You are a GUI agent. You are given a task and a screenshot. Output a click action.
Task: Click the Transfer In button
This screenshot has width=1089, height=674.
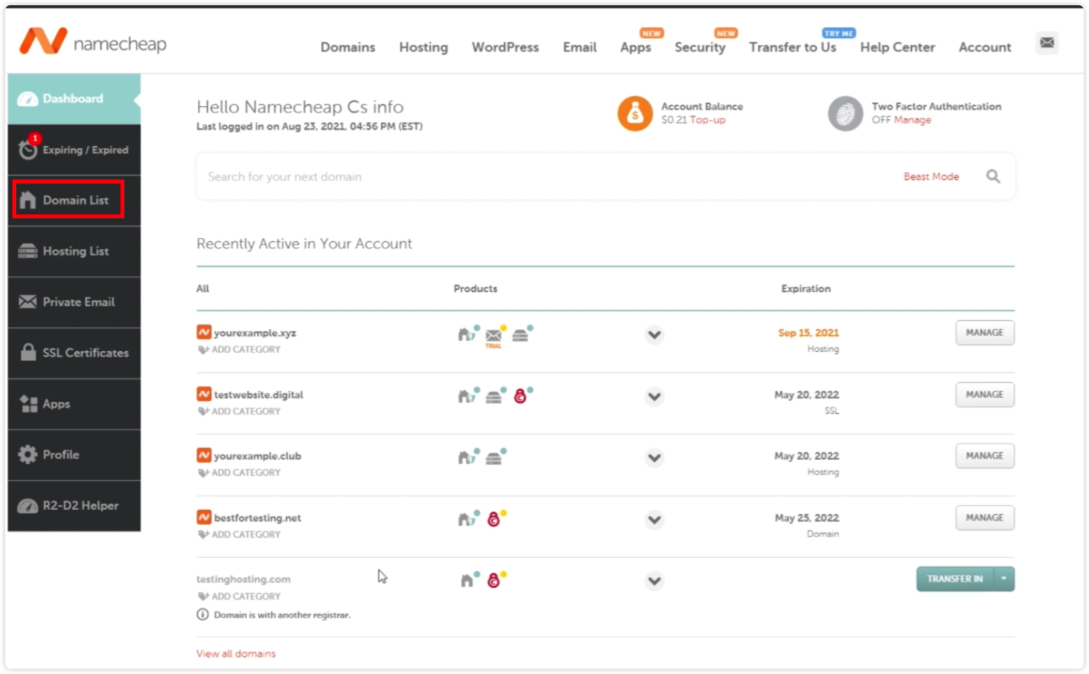click(x=955, y=579)
